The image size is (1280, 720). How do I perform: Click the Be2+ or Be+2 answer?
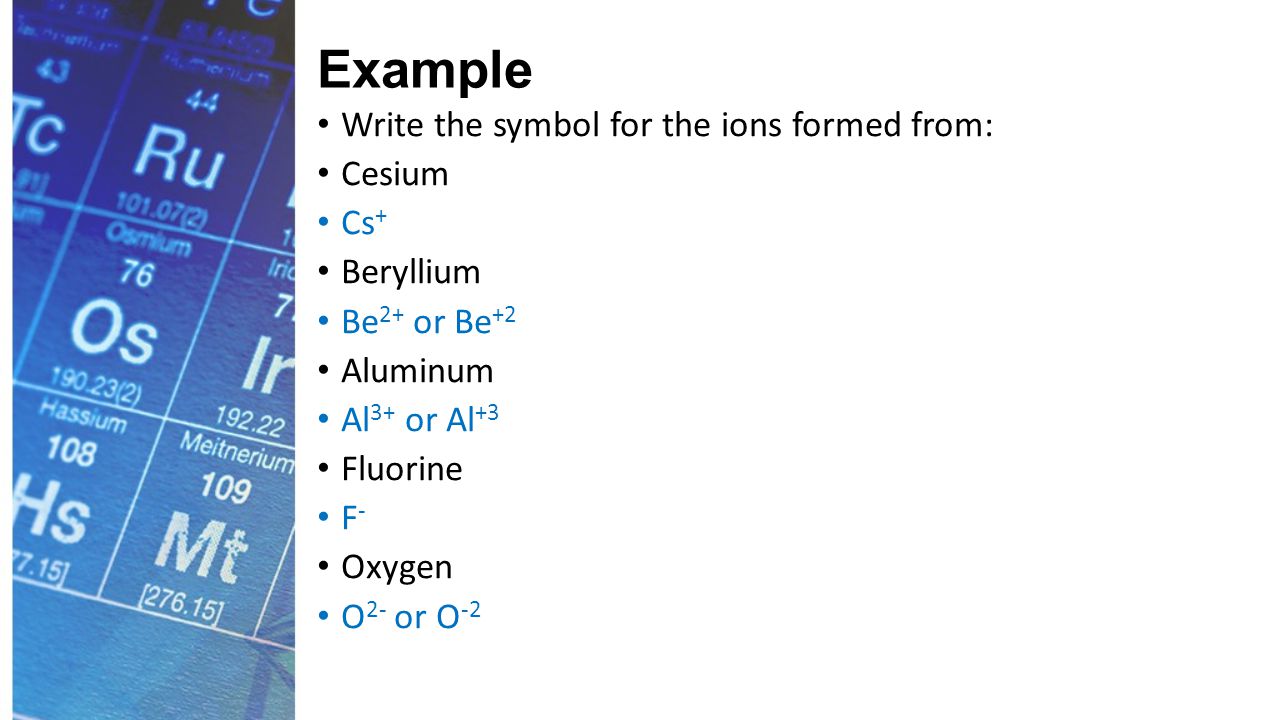428,321
